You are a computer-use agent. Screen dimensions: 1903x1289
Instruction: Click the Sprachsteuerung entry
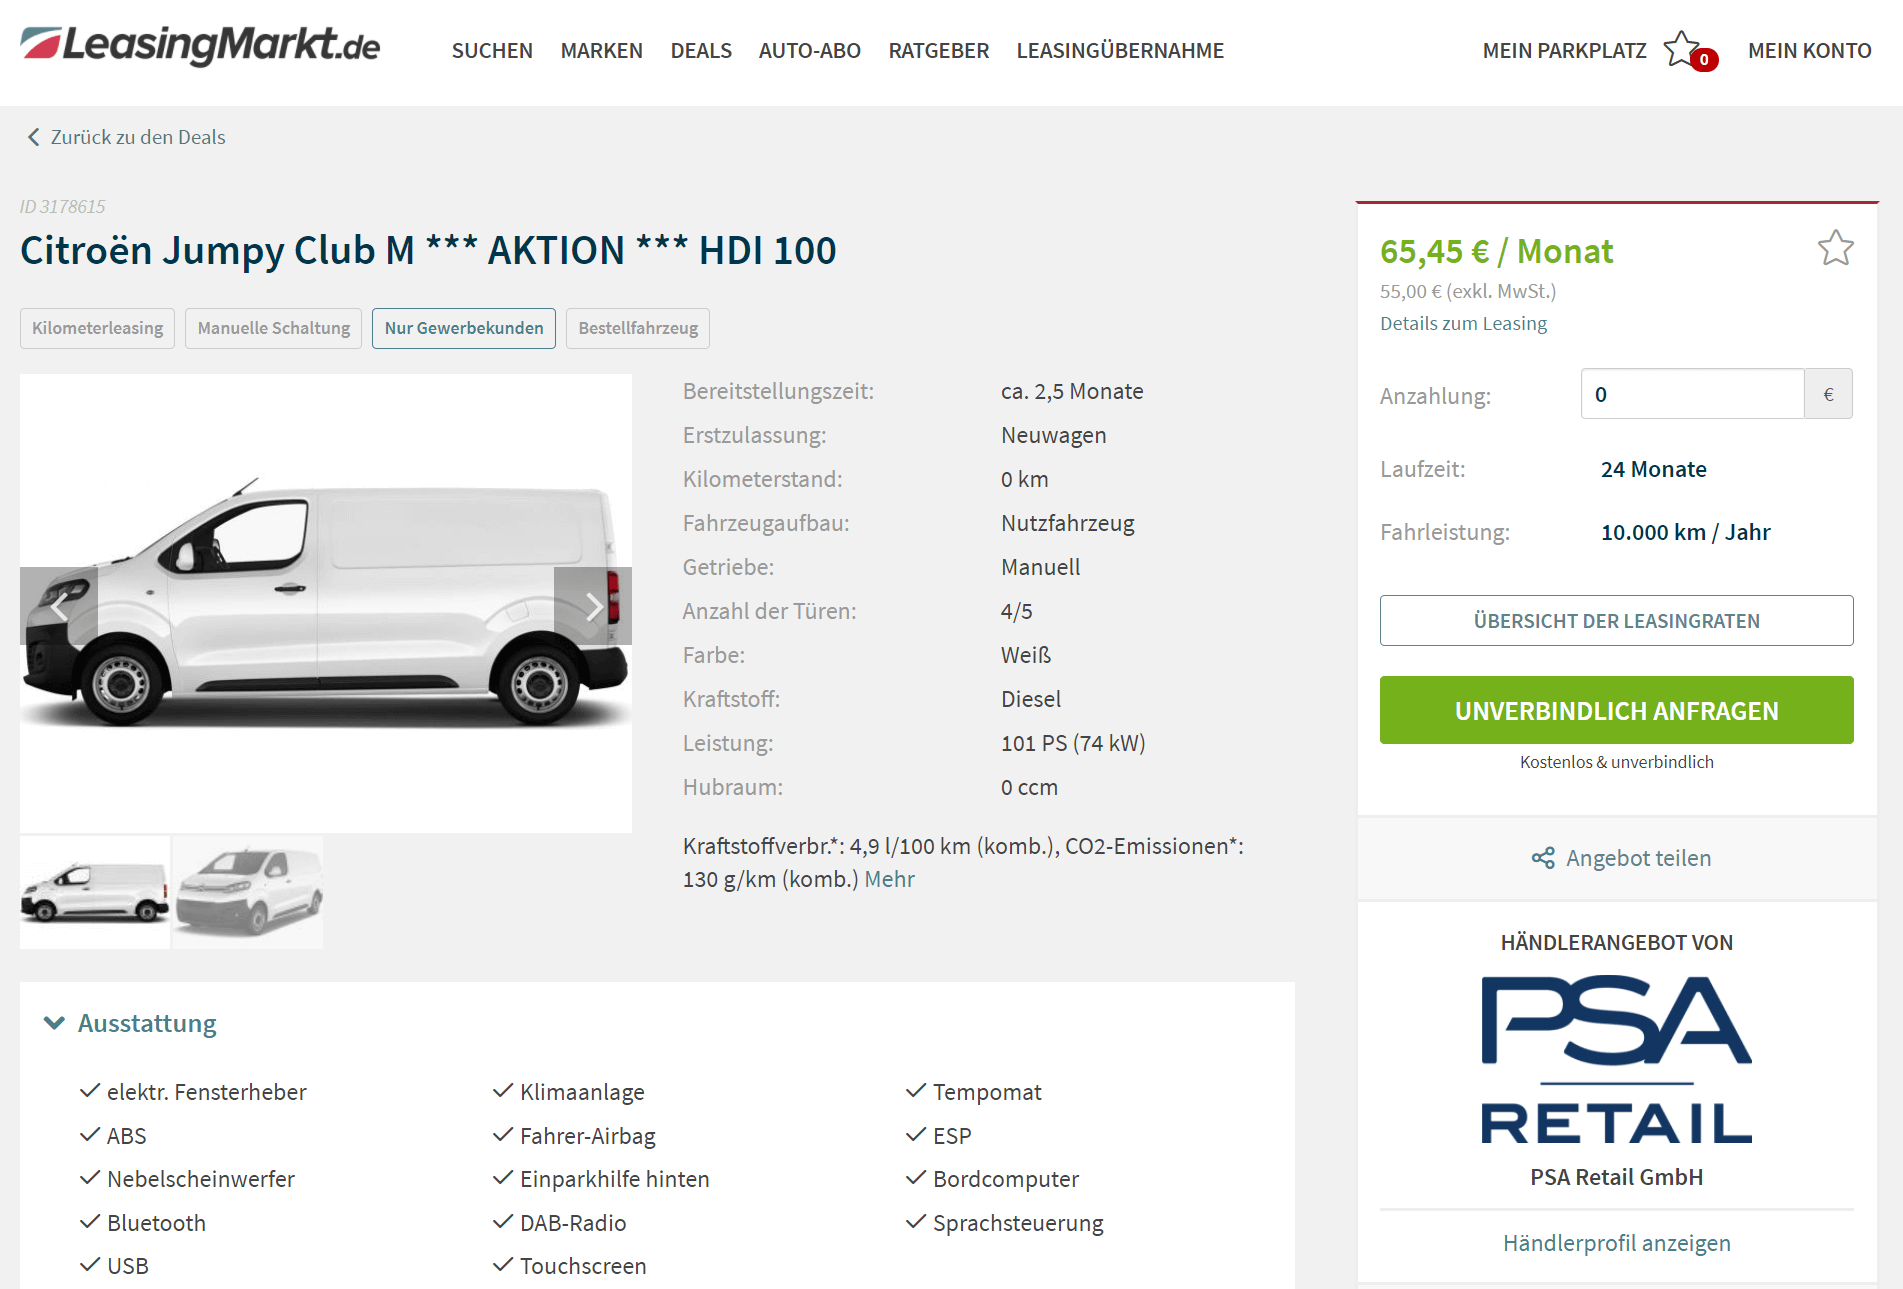1018,1223
